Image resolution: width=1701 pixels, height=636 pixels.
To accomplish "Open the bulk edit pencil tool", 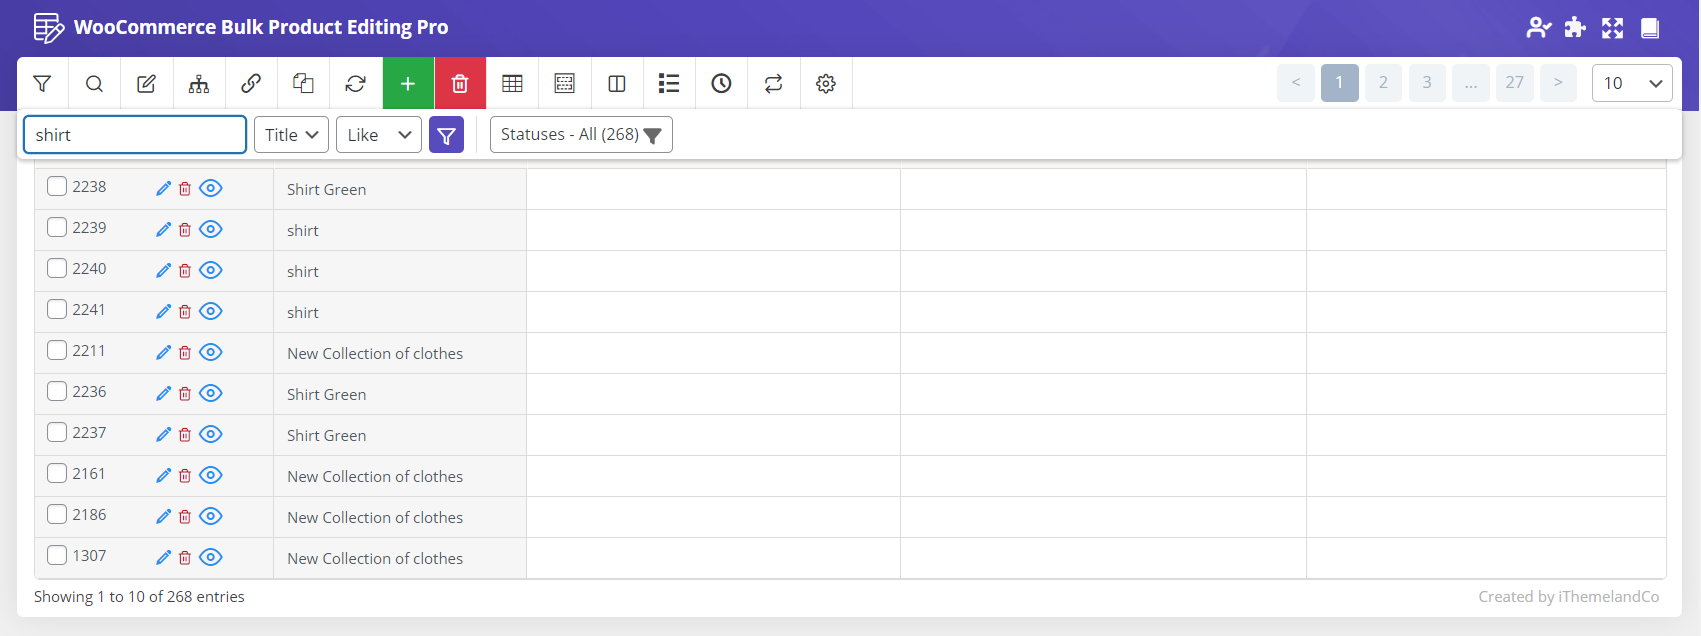I will pos(146,84).
